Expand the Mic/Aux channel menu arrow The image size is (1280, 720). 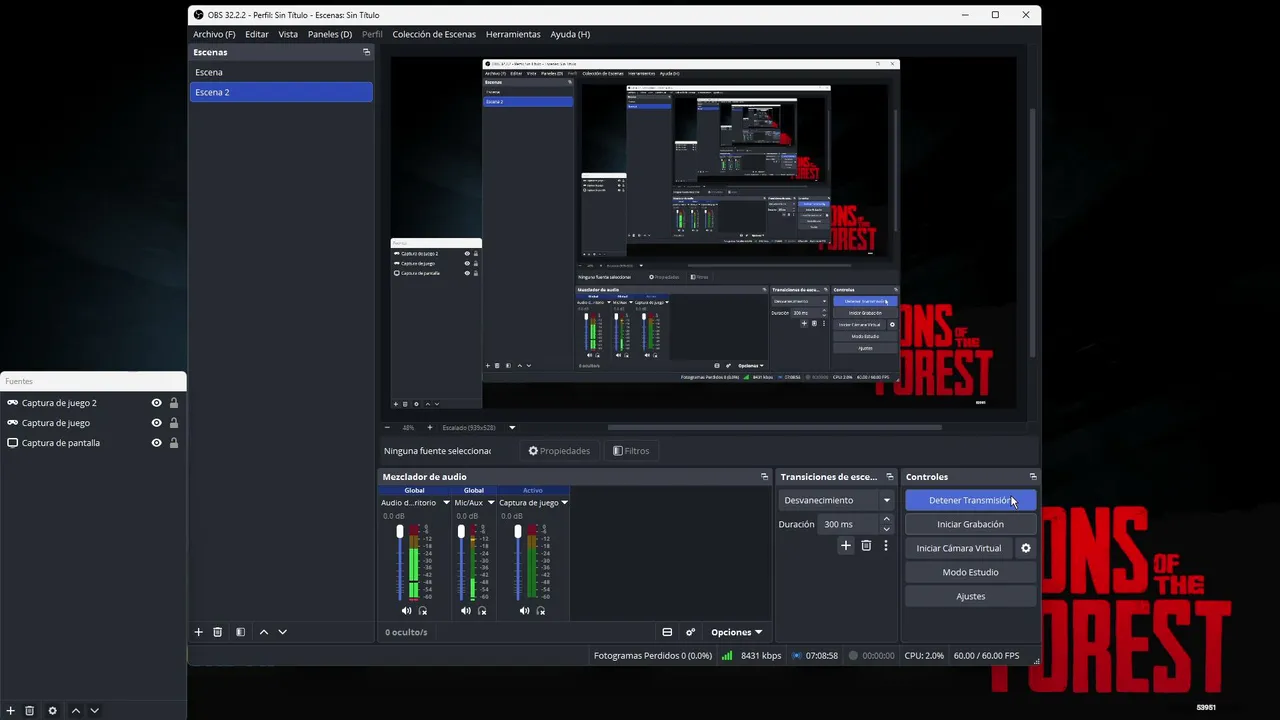pos(490,503)
